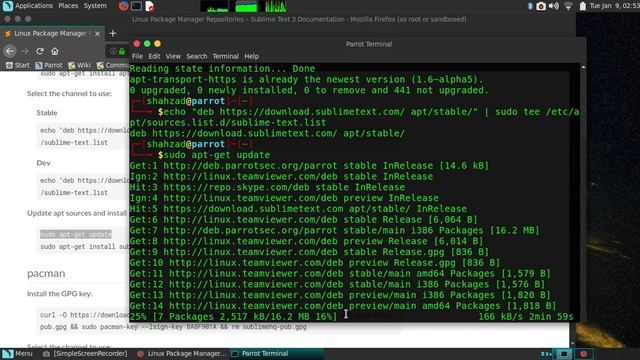Screen dimensions: 640x360
Task: Click the 'Stable' heading on the web page
Action: point(47,113)
